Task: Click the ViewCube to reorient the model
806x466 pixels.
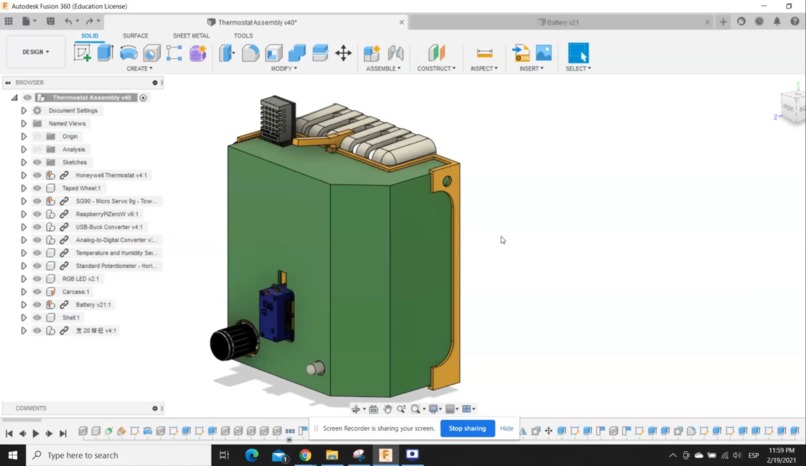Action: point(791,107)
